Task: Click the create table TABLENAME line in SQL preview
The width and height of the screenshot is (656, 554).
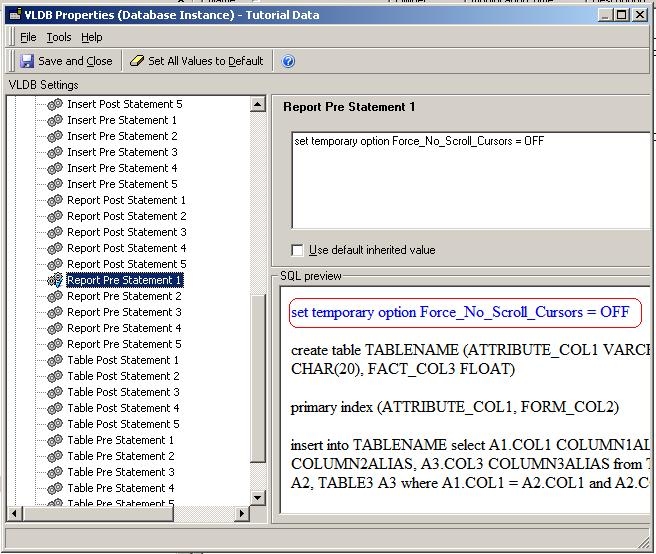Action: pyautogui.click(x=470, y=350)
